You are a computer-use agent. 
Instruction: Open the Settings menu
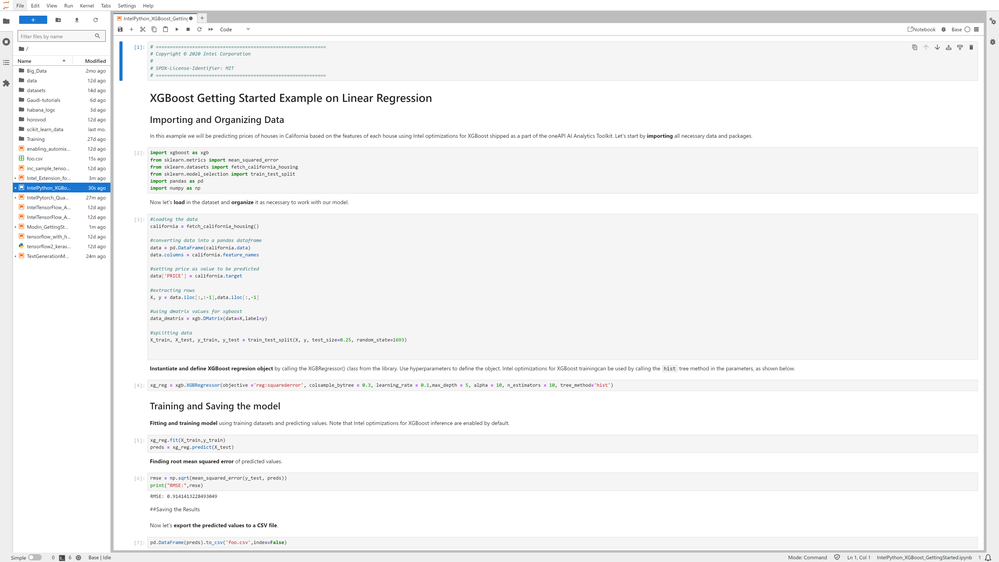pyautogui.click(x=127, y=5)
